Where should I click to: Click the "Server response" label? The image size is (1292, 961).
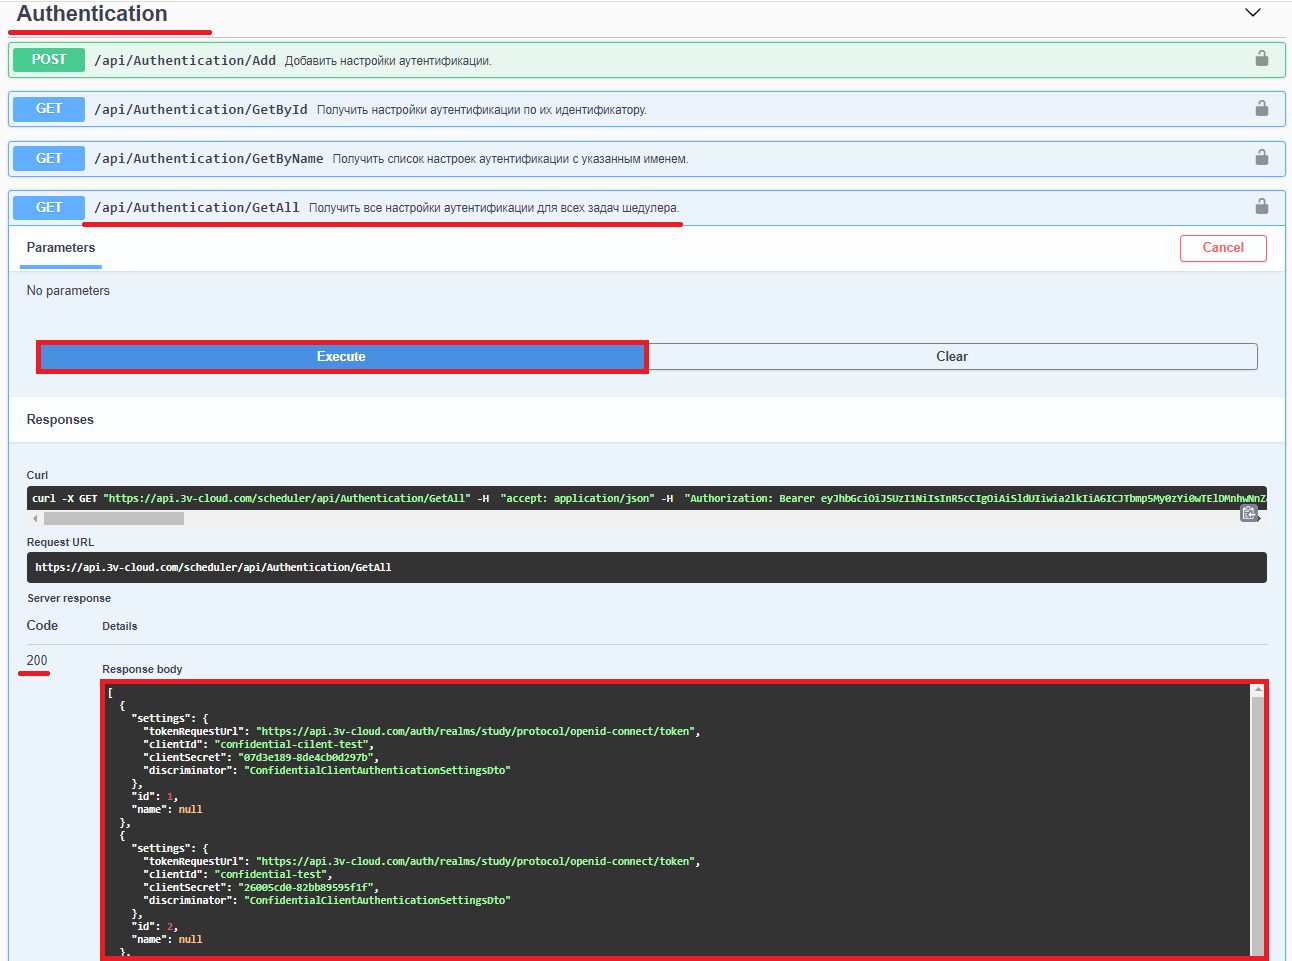point(69,598)
